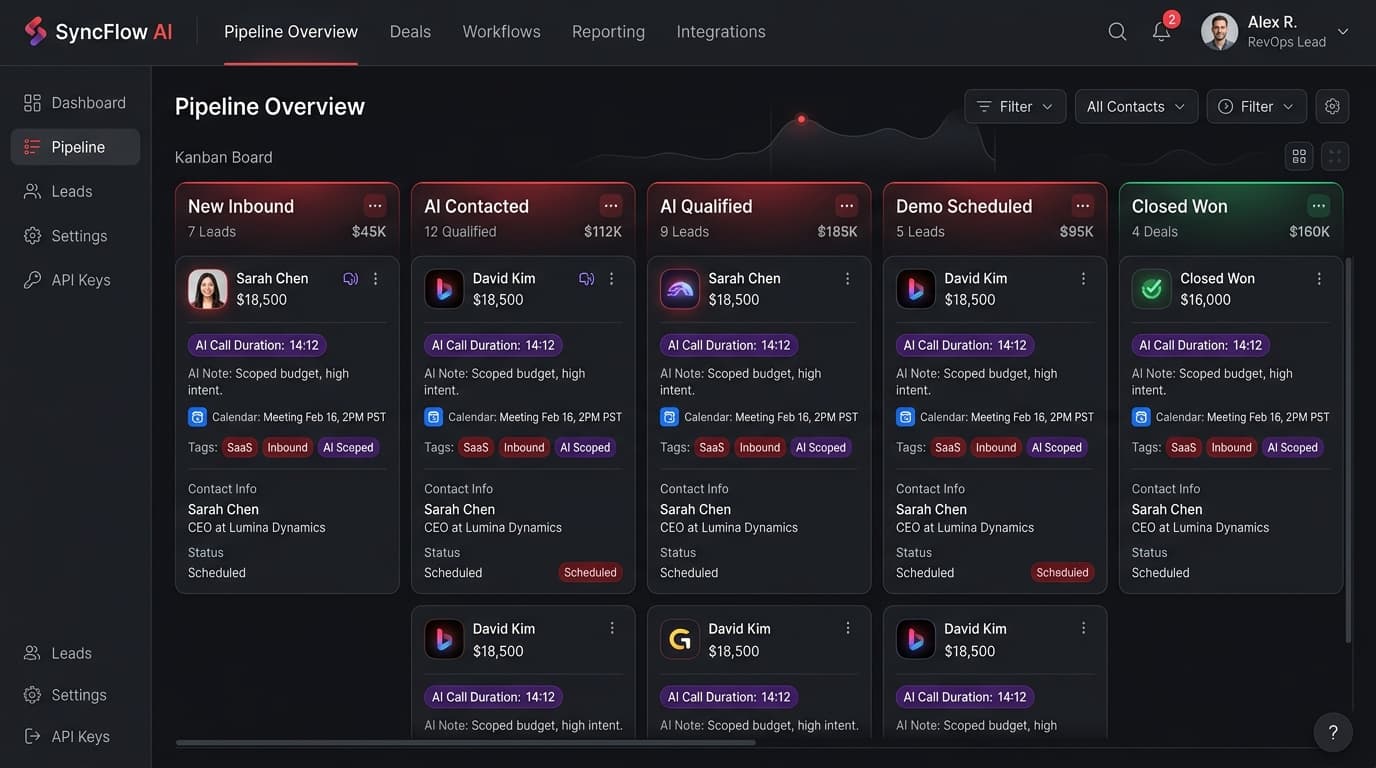Switch to the Reporting tab
The image size is (1376, 768).
point(608,32)
